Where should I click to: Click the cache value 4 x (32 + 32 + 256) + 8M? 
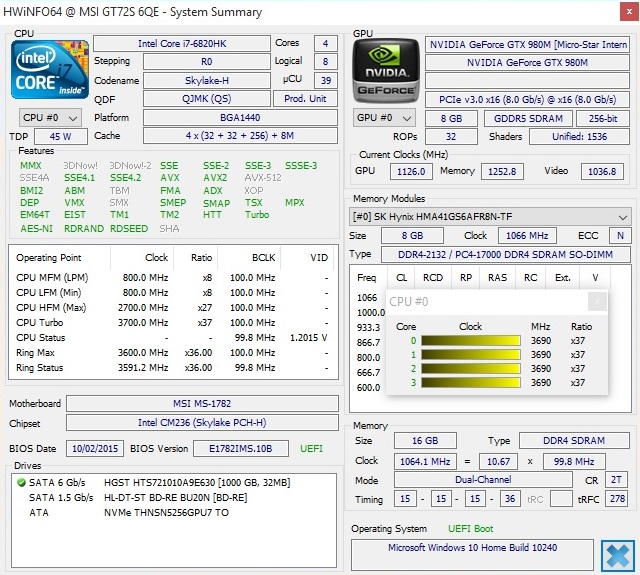point(240,135)
